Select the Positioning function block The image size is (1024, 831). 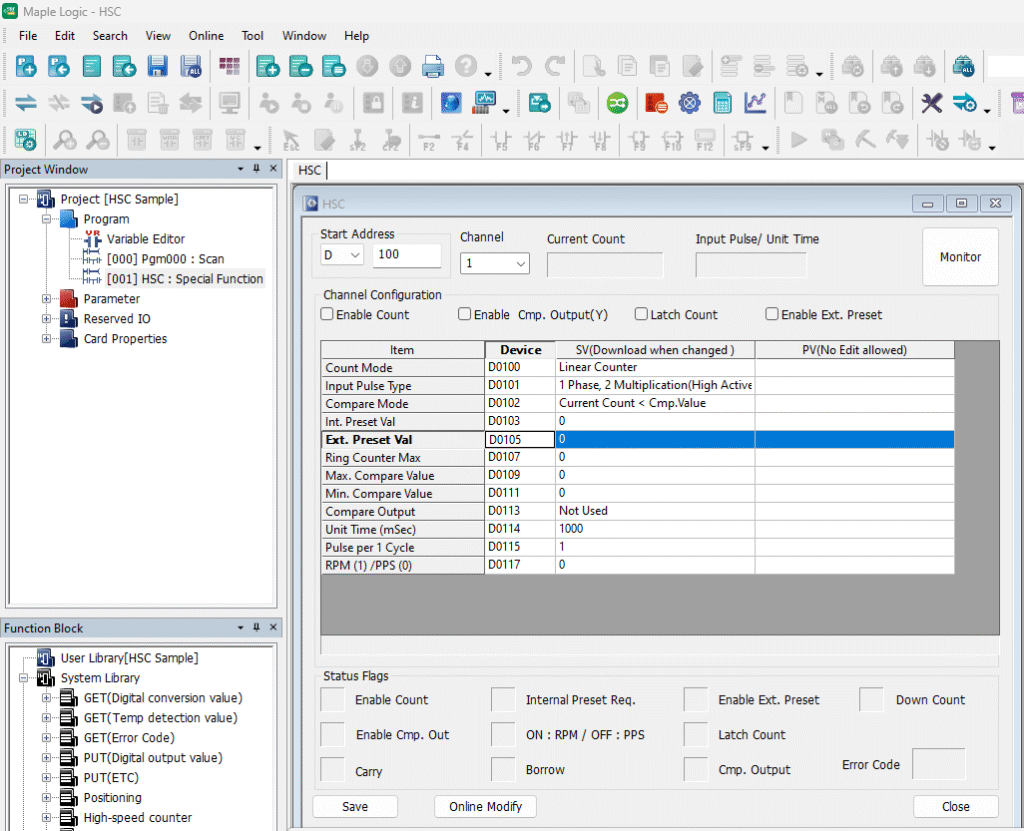pyautogui.click(x=112, y=798)
